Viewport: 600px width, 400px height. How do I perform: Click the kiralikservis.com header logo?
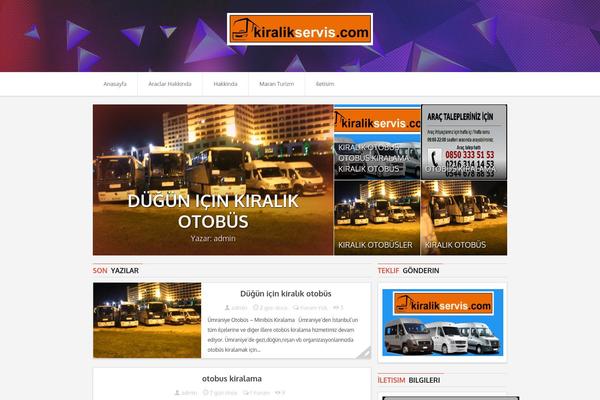pyautogui.click(x=300, y=29)
